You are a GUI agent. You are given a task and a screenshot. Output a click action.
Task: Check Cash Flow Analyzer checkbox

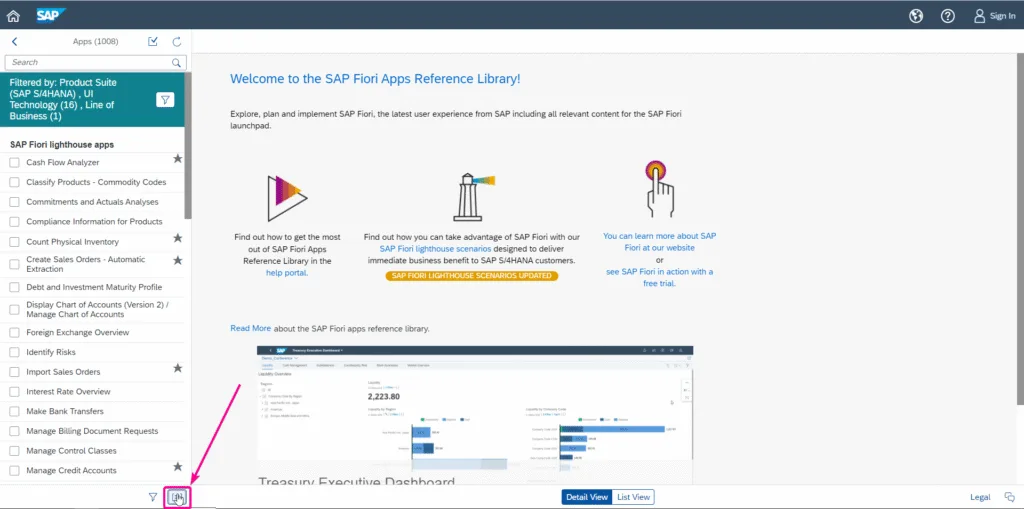(14, 163)
